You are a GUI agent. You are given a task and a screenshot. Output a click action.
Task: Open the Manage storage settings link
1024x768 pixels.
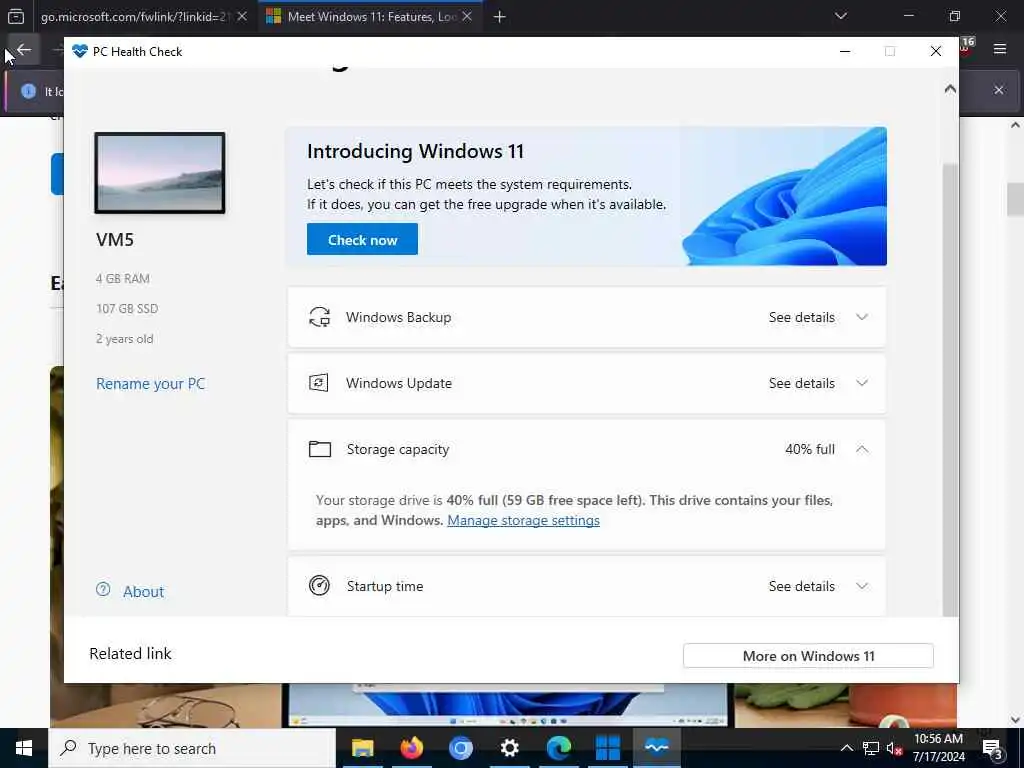point(523,520)
